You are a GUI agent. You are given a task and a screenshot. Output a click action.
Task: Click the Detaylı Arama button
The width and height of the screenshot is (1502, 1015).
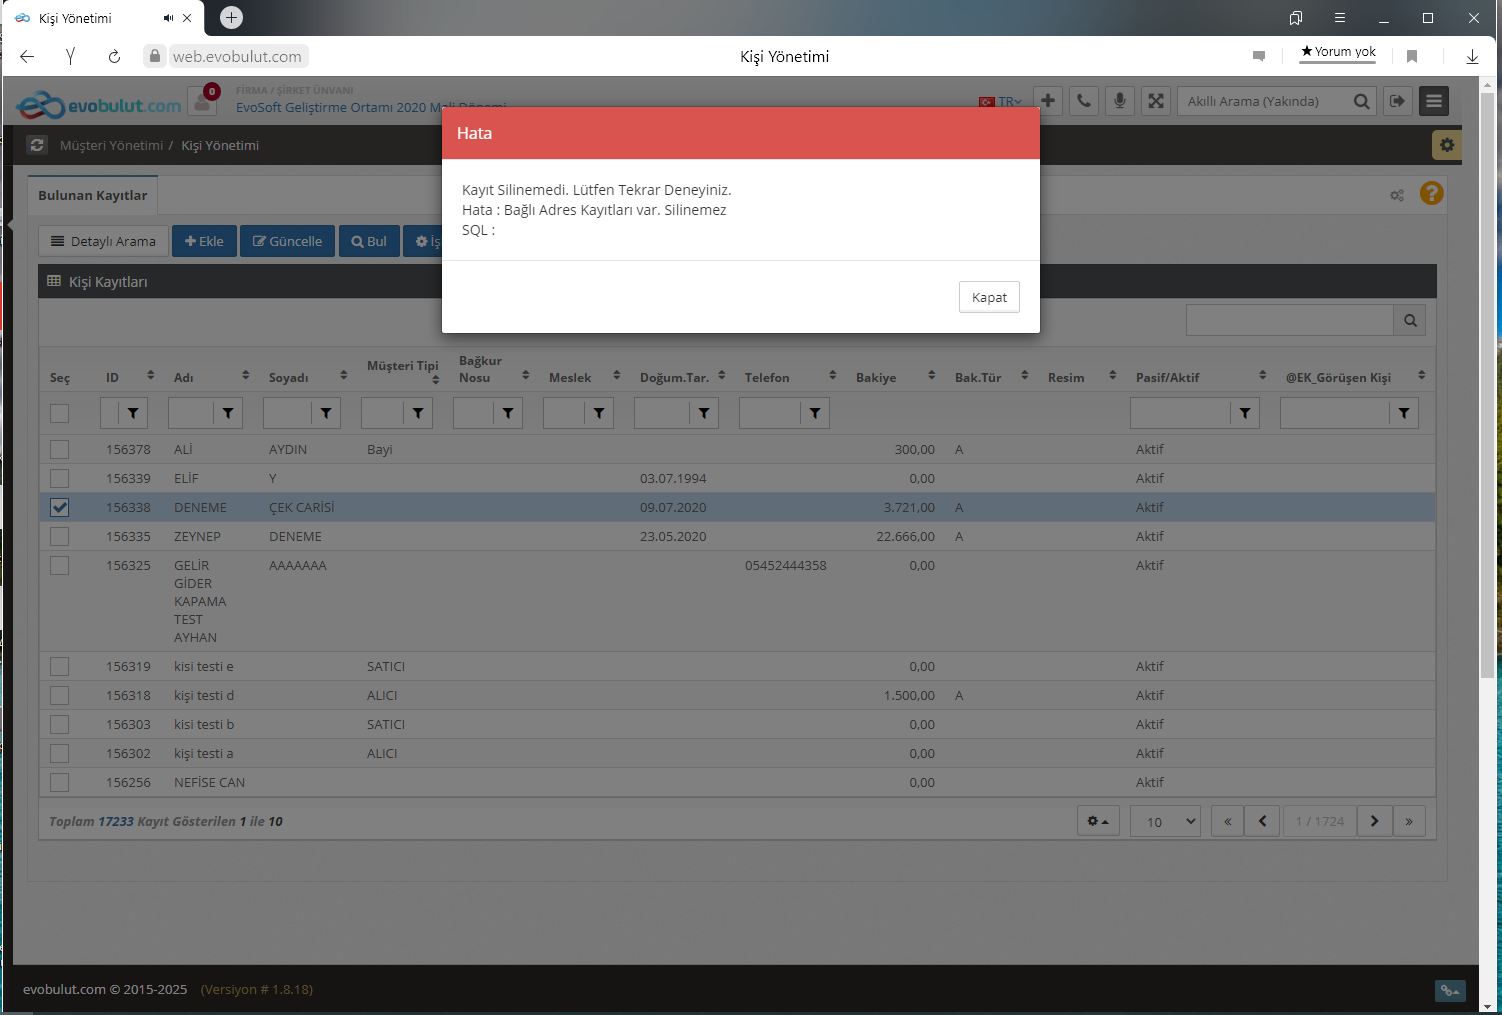pos(103,241)
